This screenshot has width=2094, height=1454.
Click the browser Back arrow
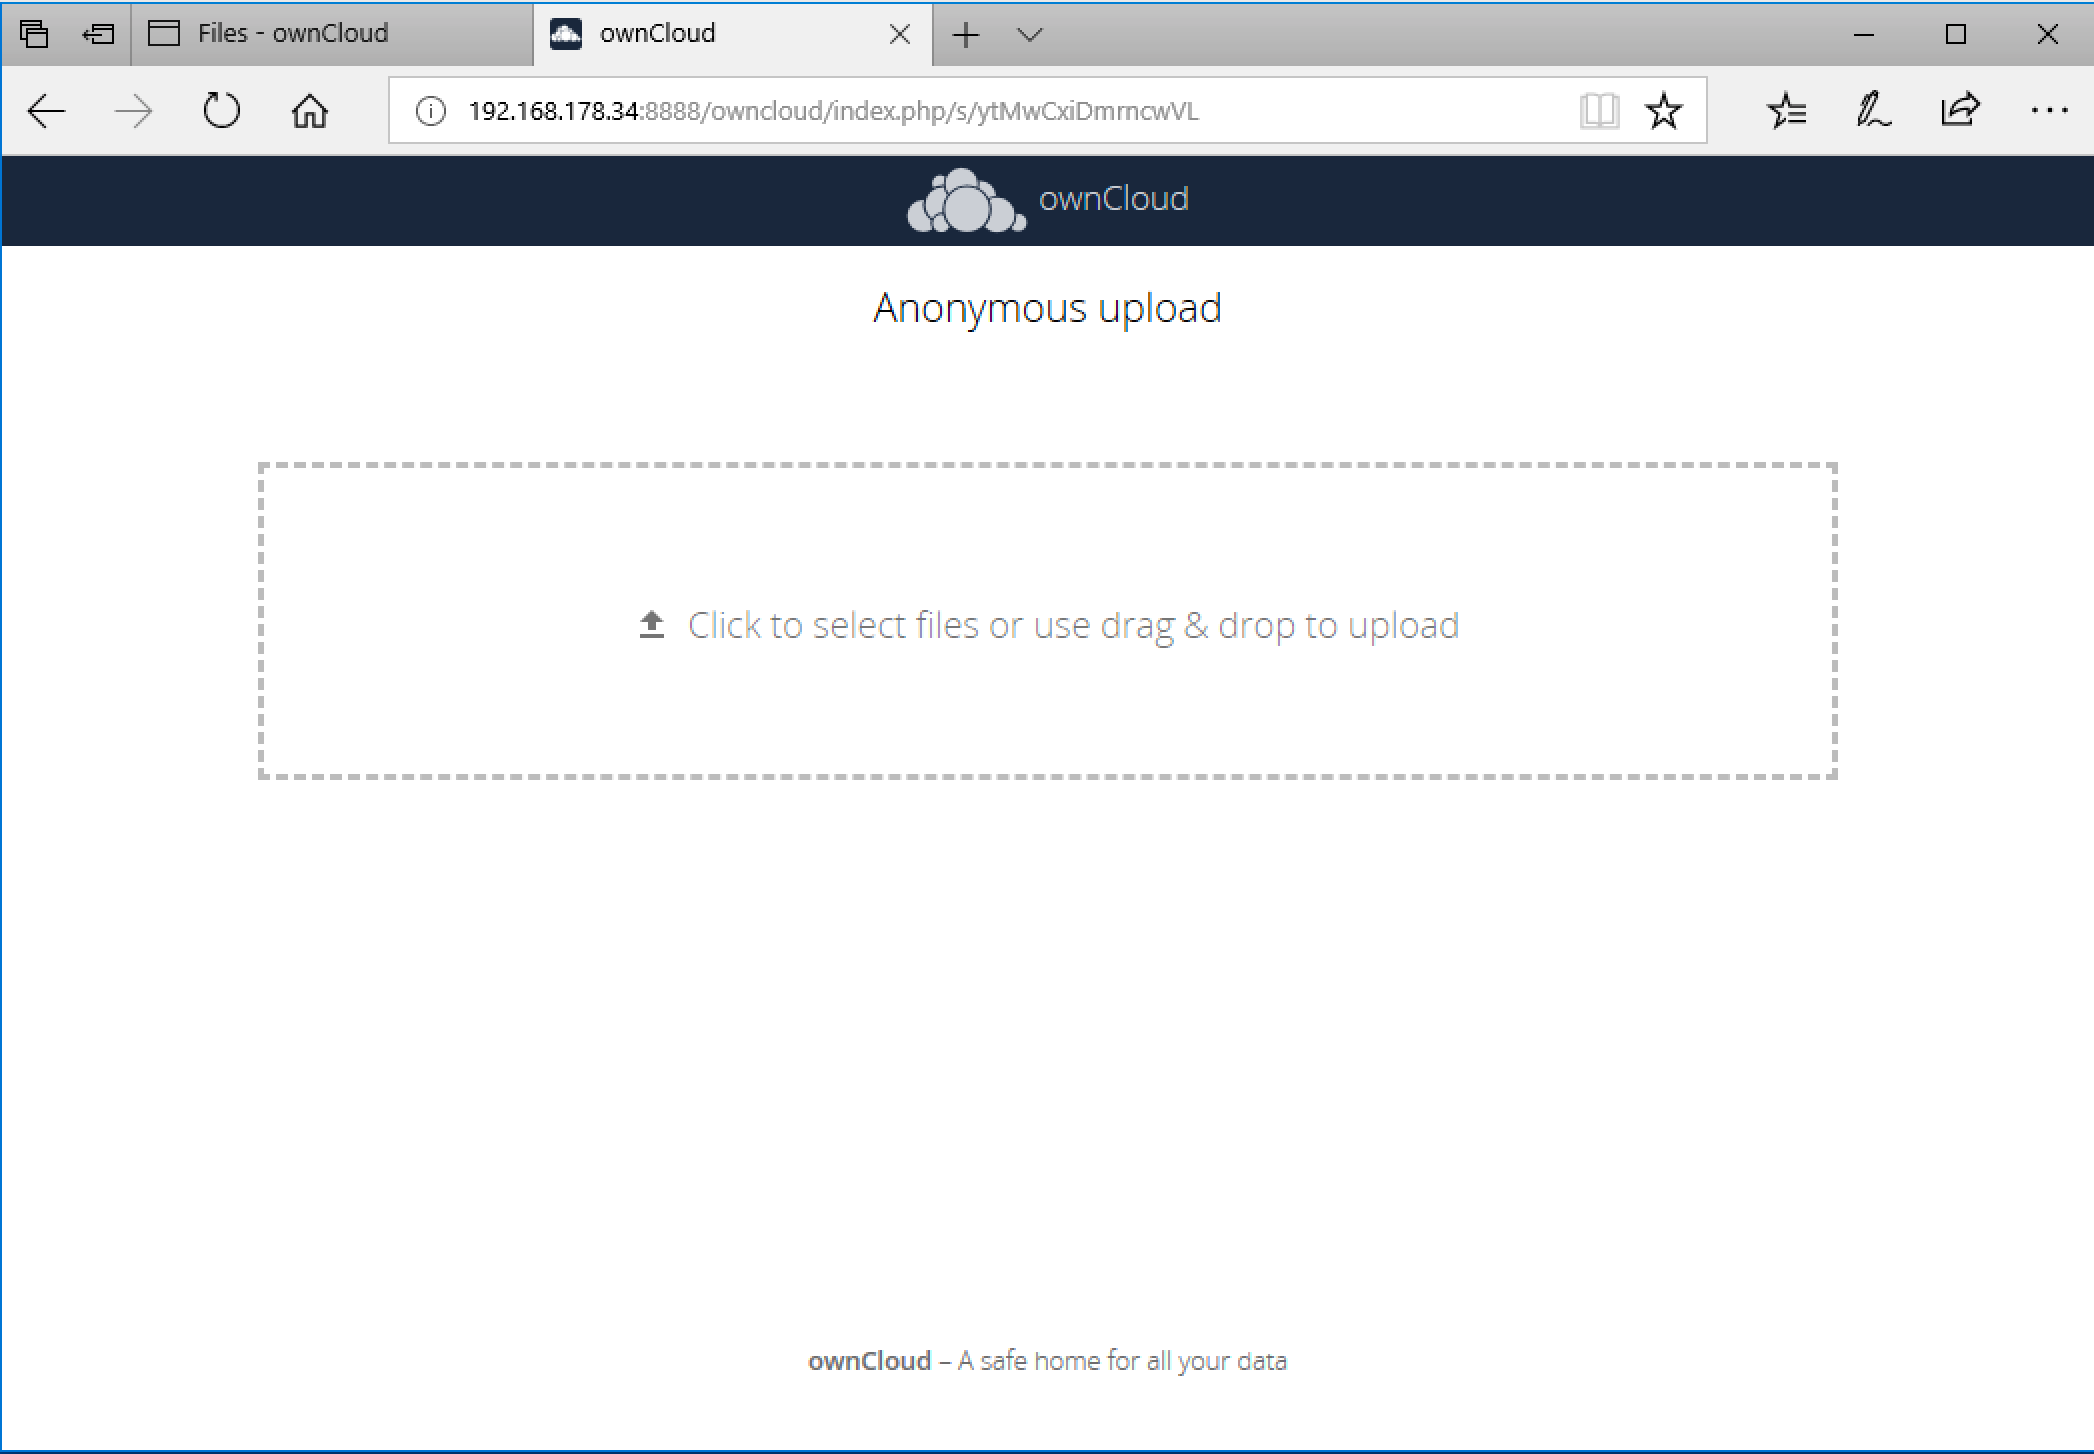point(46,111)
